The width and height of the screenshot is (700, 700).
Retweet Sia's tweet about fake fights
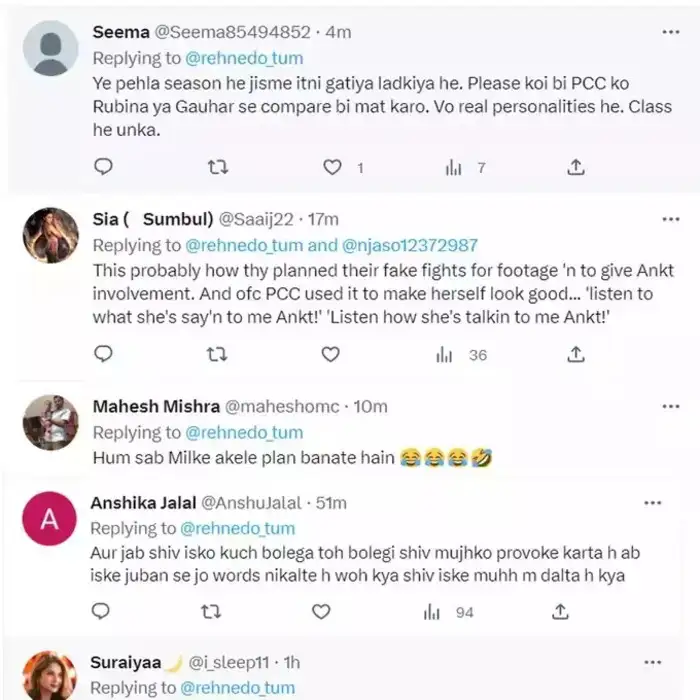click(217, 354)
